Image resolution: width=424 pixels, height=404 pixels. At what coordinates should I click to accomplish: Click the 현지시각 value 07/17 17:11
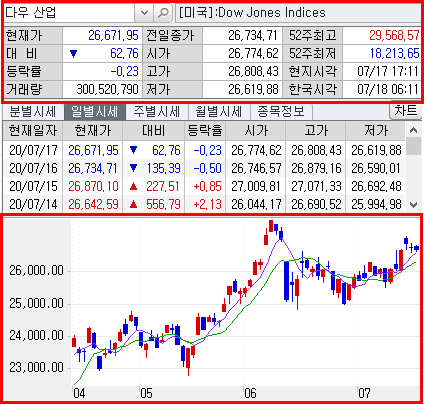[x=388, y=71]
